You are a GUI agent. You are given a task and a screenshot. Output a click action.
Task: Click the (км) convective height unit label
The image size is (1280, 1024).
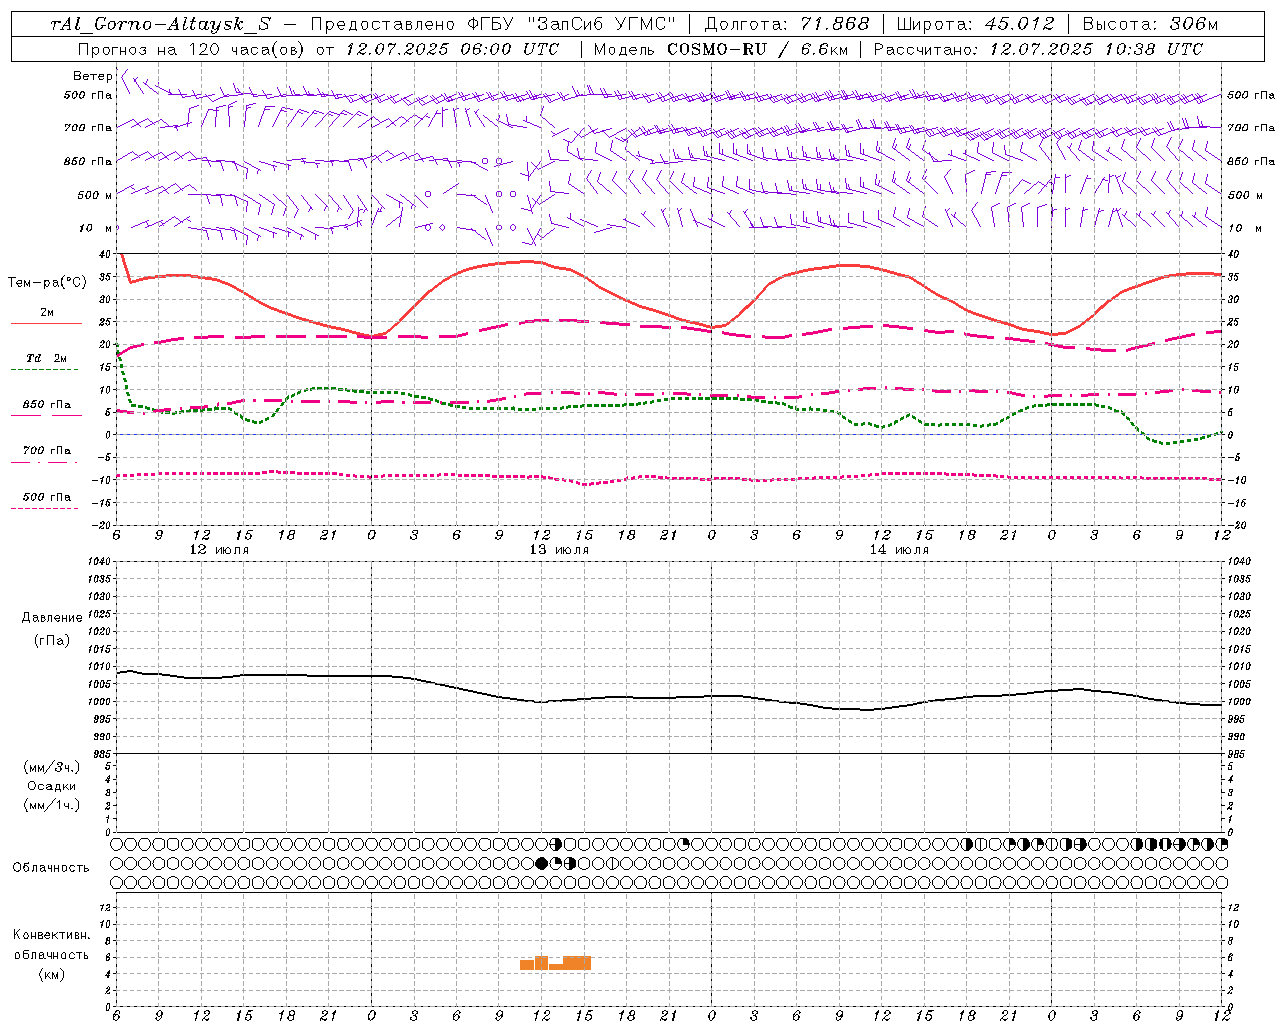coord(51,974)
